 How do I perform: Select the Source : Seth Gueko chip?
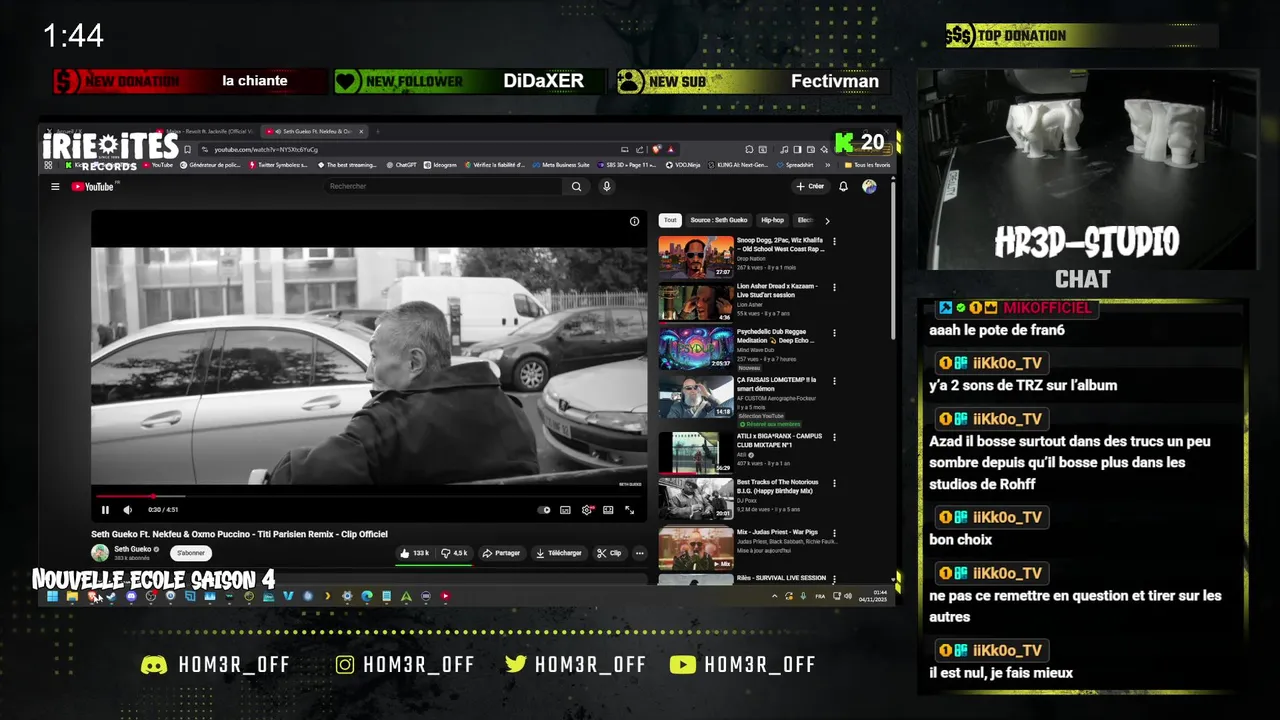click(718, 220)
